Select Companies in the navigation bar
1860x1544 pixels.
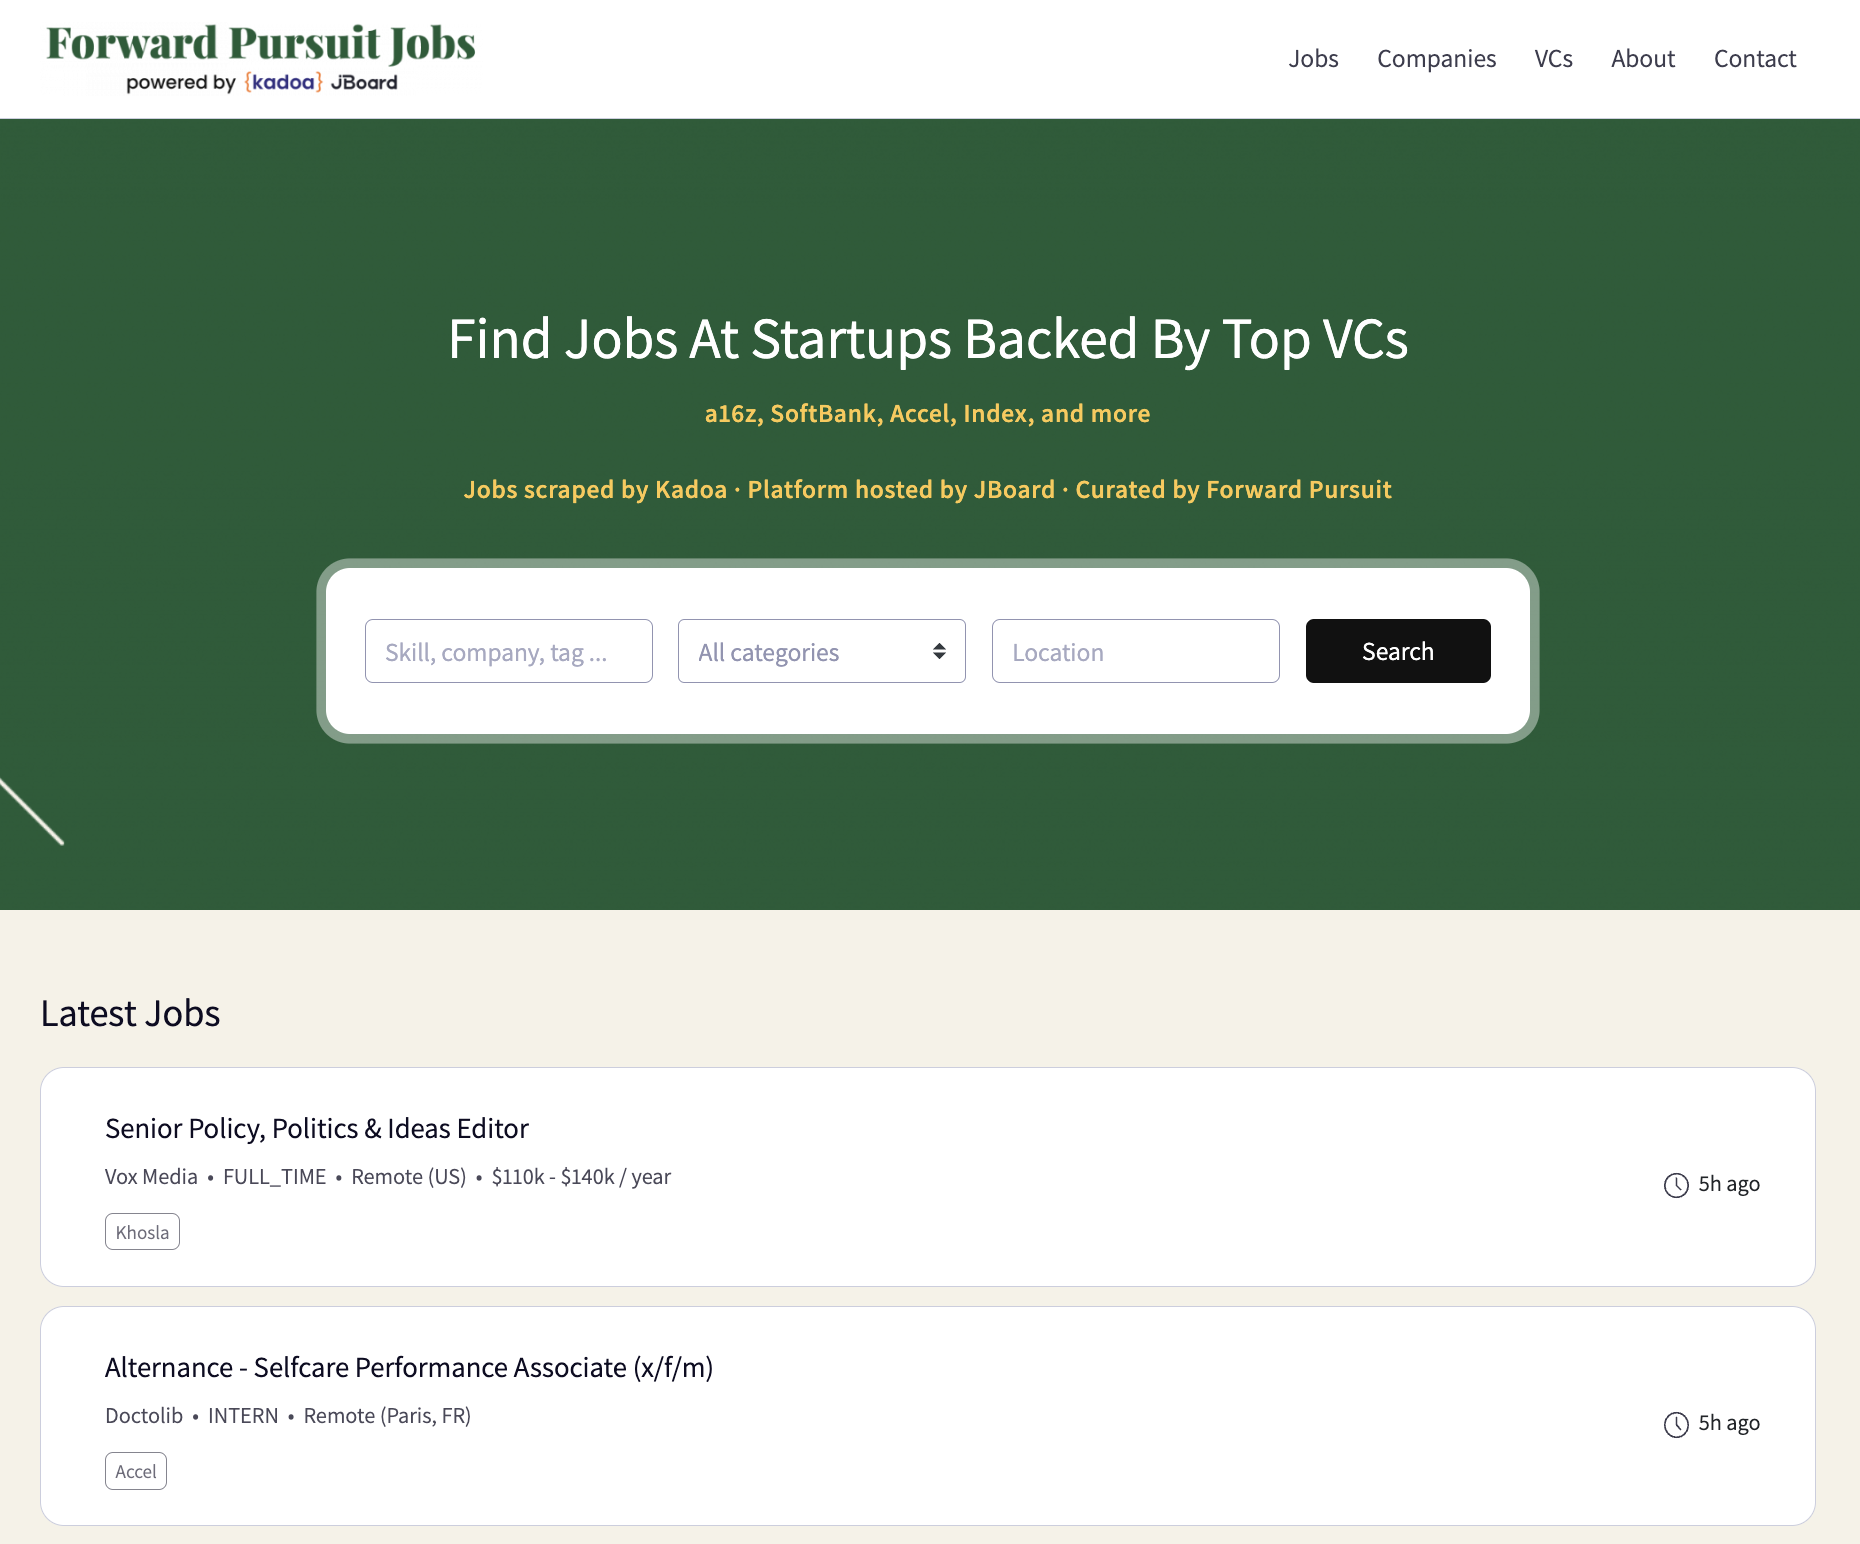click(x=1436, y=58)
